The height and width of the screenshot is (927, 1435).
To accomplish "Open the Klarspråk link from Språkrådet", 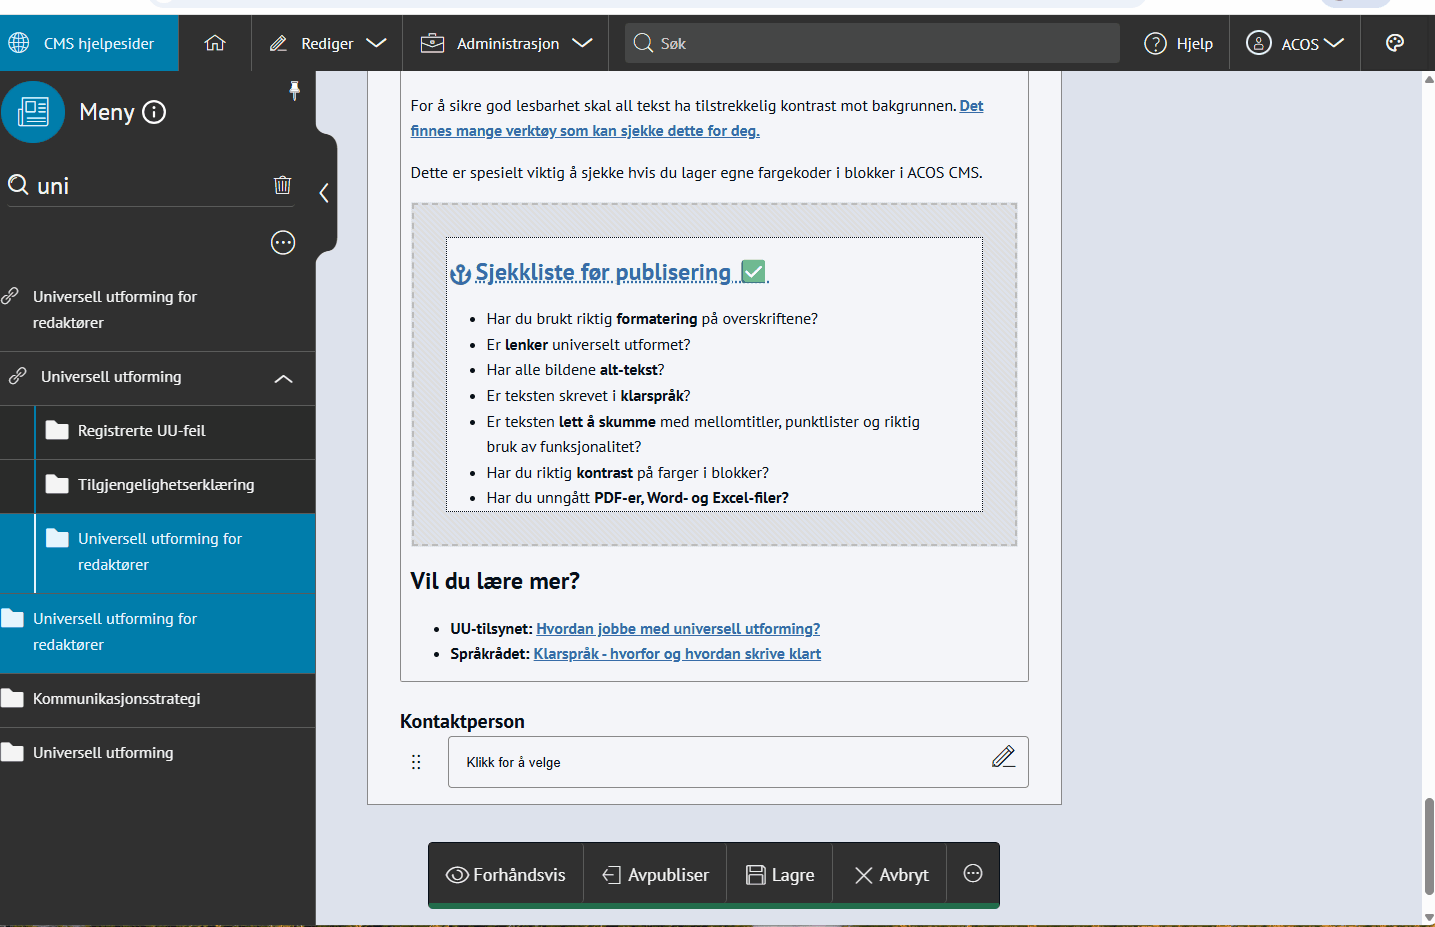I will [677, 654].
